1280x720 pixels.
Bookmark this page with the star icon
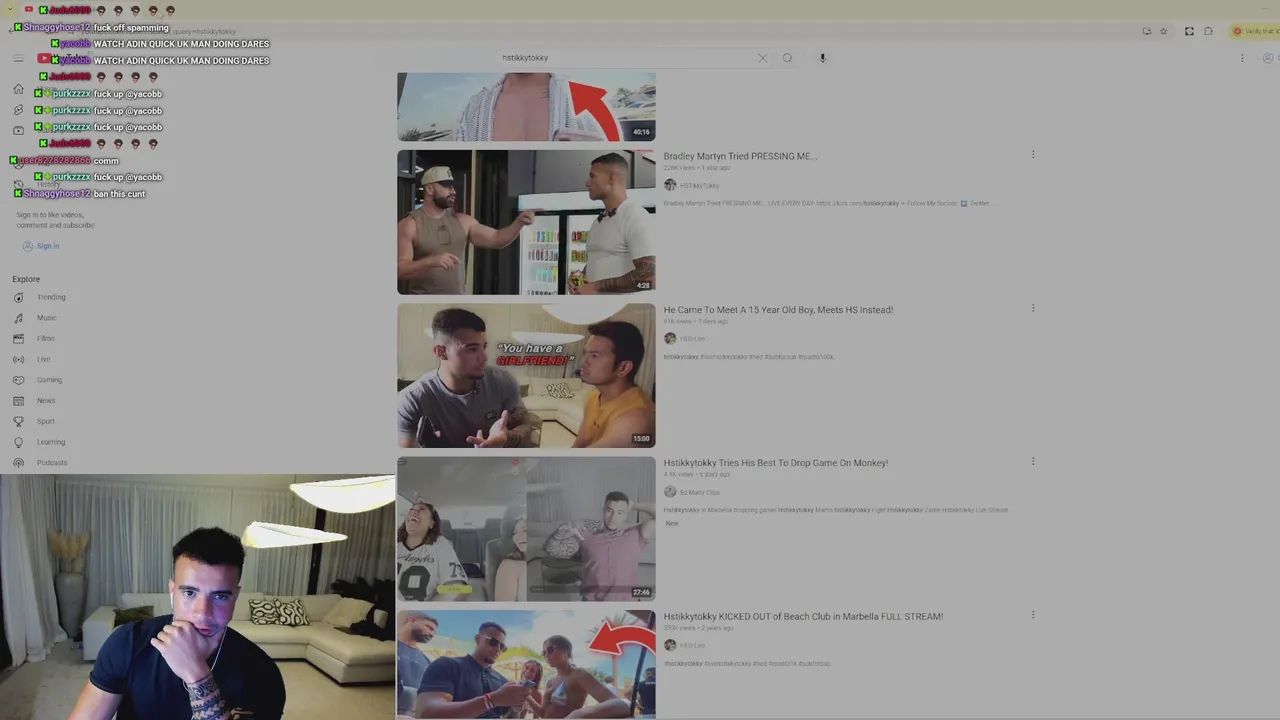click(1164, 31)
